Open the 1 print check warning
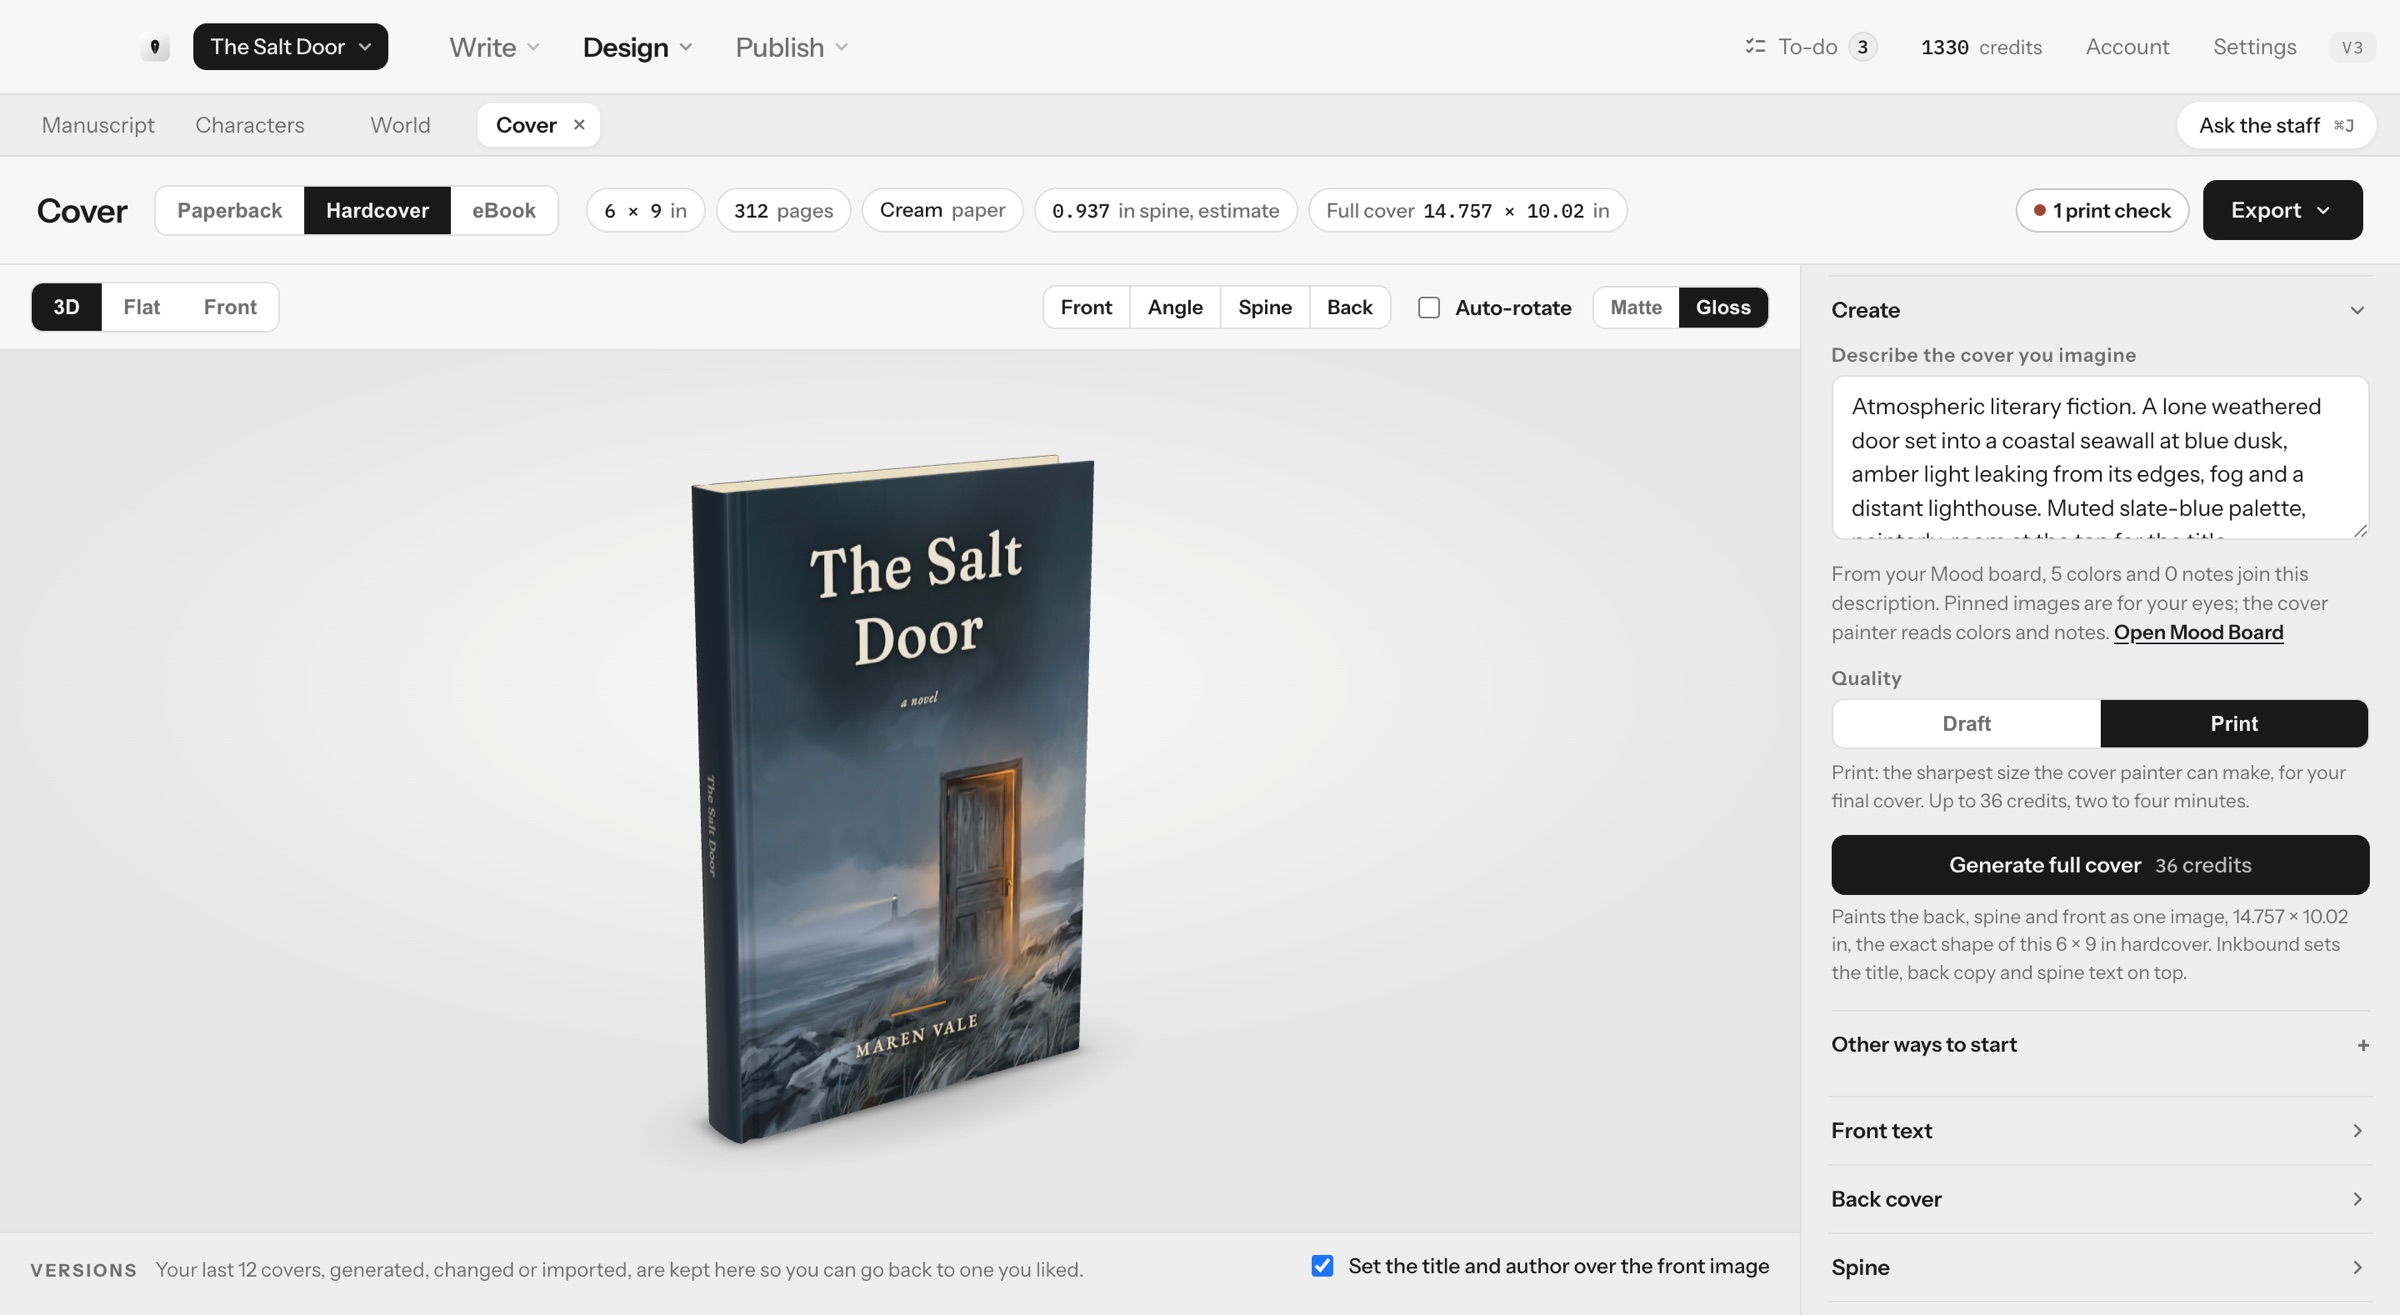Viewport: 2400px width, 1315px height. tap(2101, 210)
